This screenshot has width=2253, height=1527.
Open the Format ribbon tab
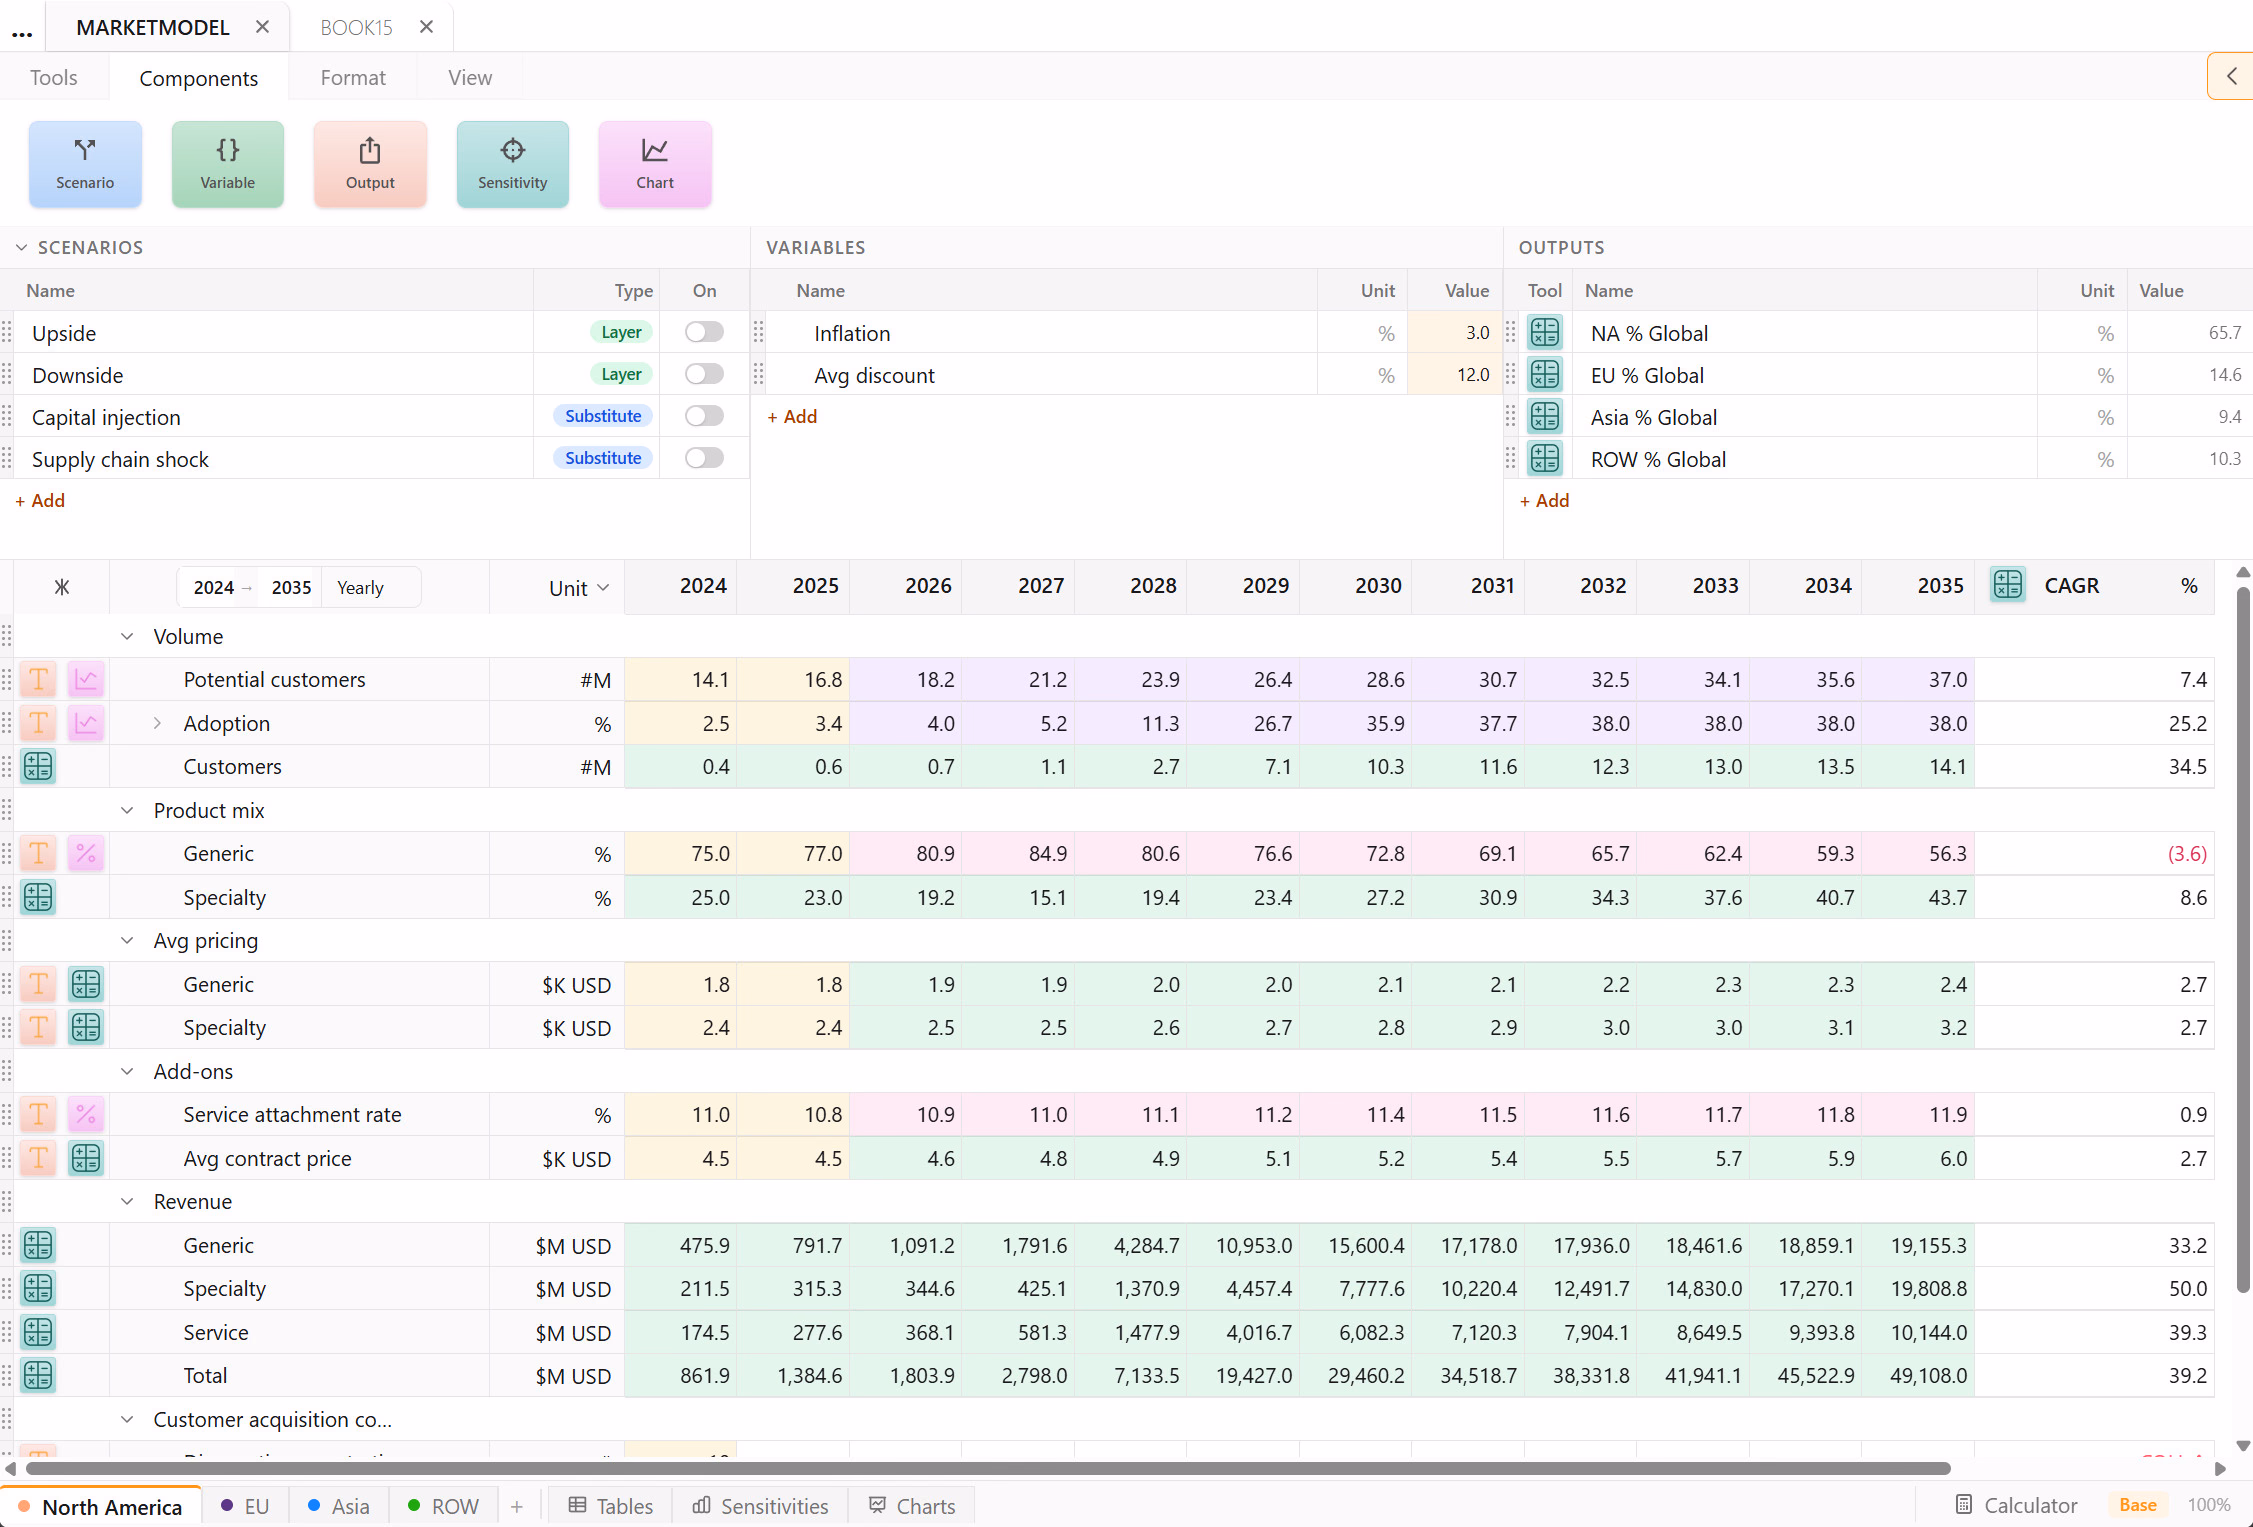click(x=353, y=77)
